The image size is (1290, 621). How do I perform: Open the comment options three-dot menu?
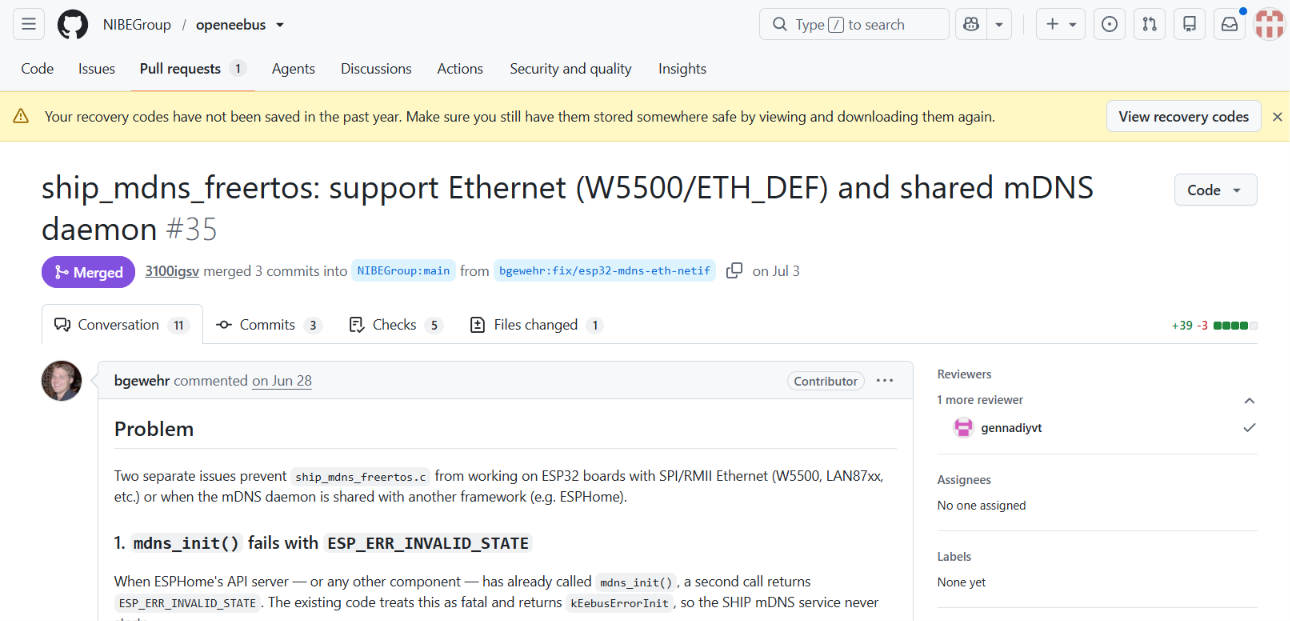click(x=884, y=381)
